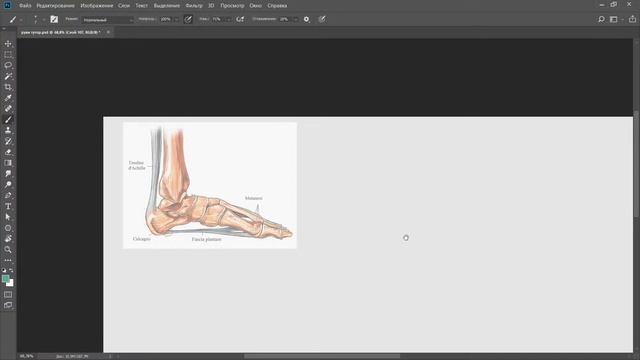
Task: Select the Eraser tool
Action: 8,152
